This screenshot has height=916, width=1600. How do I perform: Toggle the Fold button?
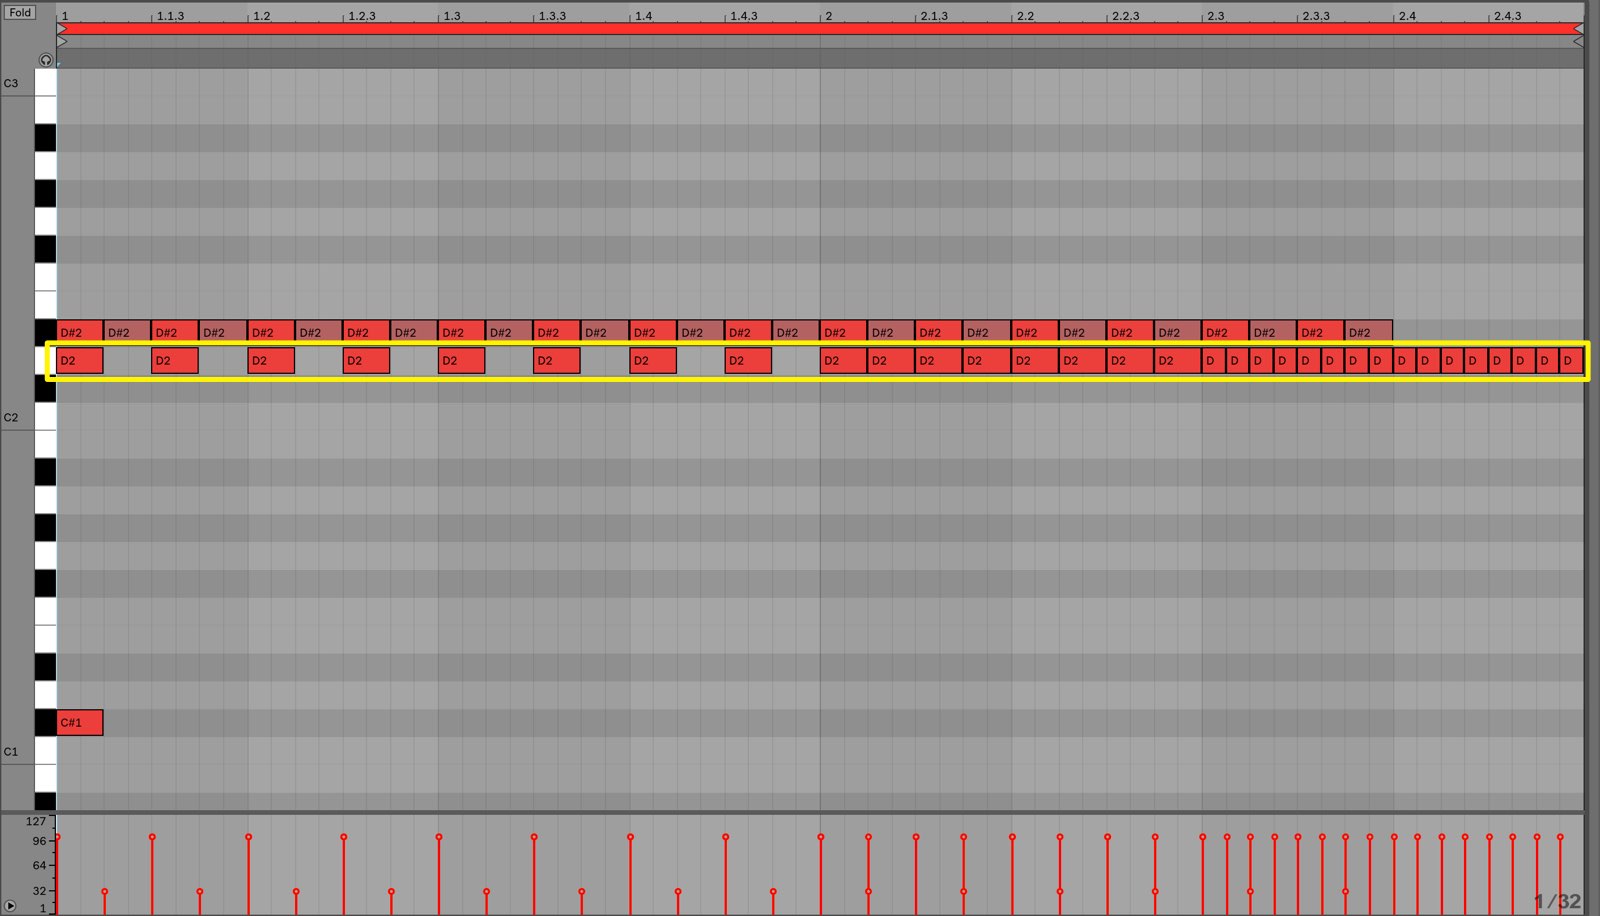(20, 13)
